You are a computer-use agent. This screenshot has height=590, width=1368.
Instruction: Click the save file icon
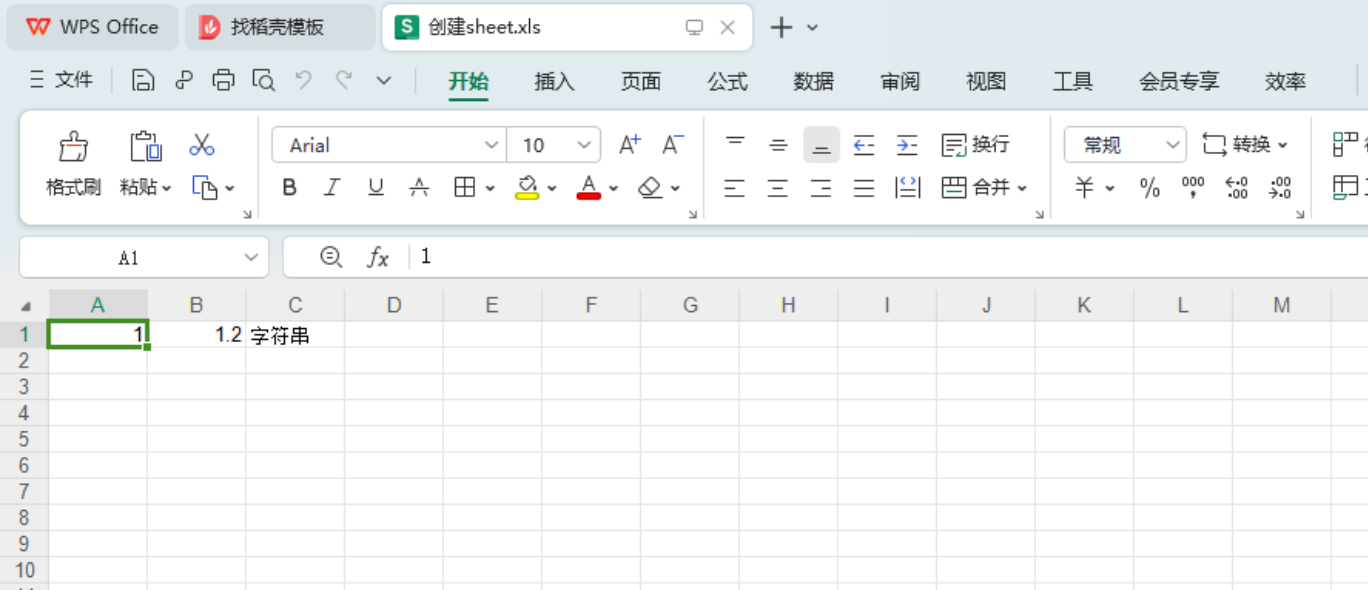[142, 79]
